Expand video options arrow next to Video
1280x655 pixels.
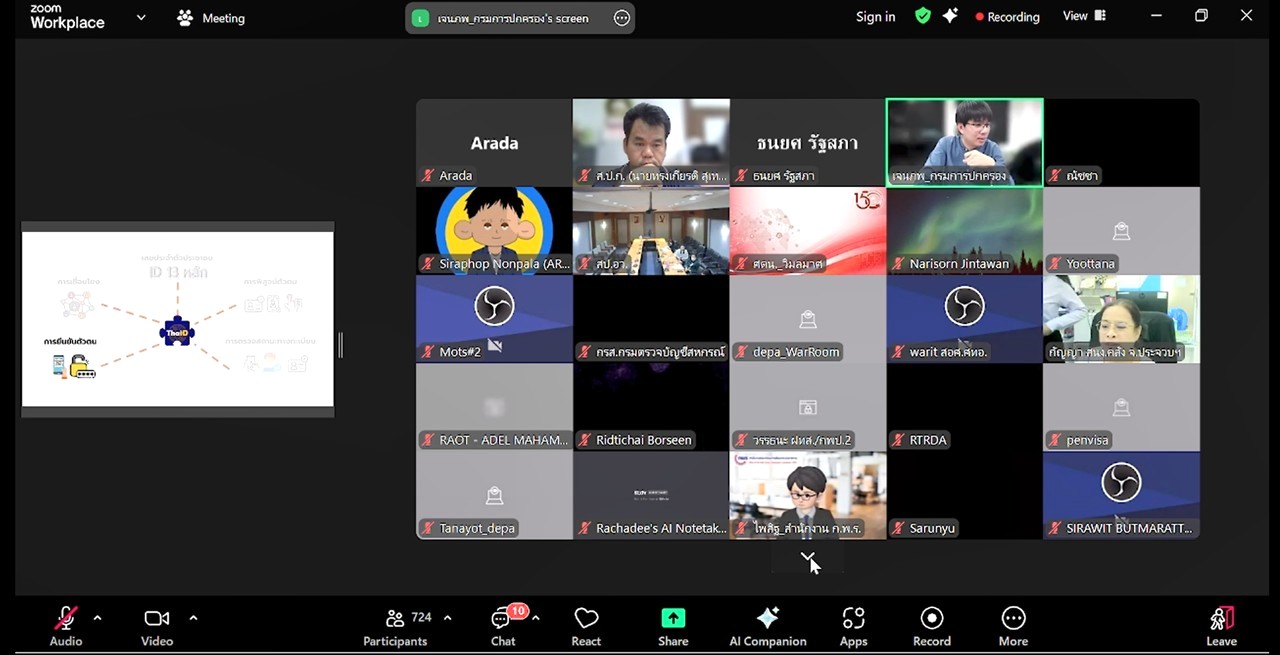click(193, 618)
